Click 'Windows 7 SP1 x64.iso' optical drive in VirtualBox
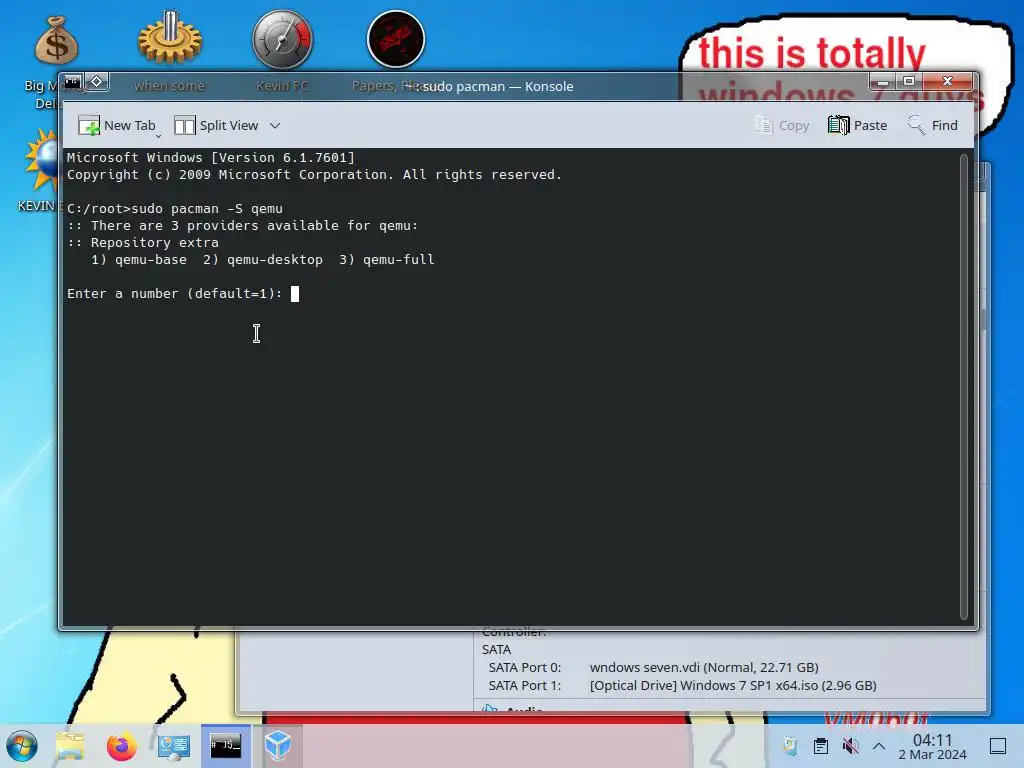Image resolution: width=1024 pixels, height=768 pixels. 733,686
